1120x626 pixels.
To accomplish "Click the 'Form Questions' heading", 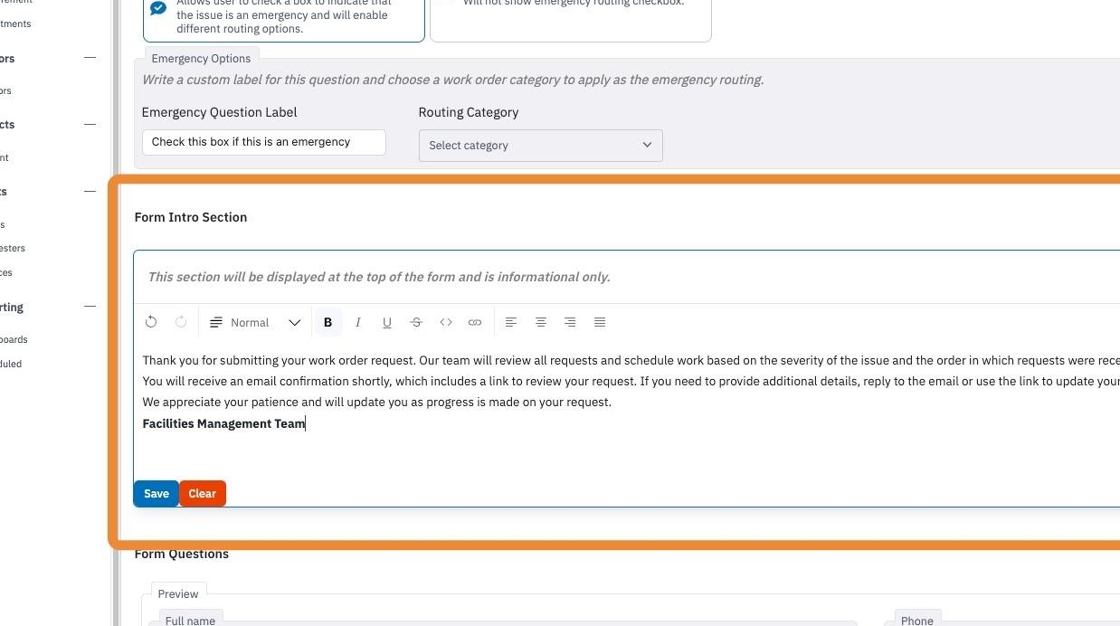I will 181,554.
